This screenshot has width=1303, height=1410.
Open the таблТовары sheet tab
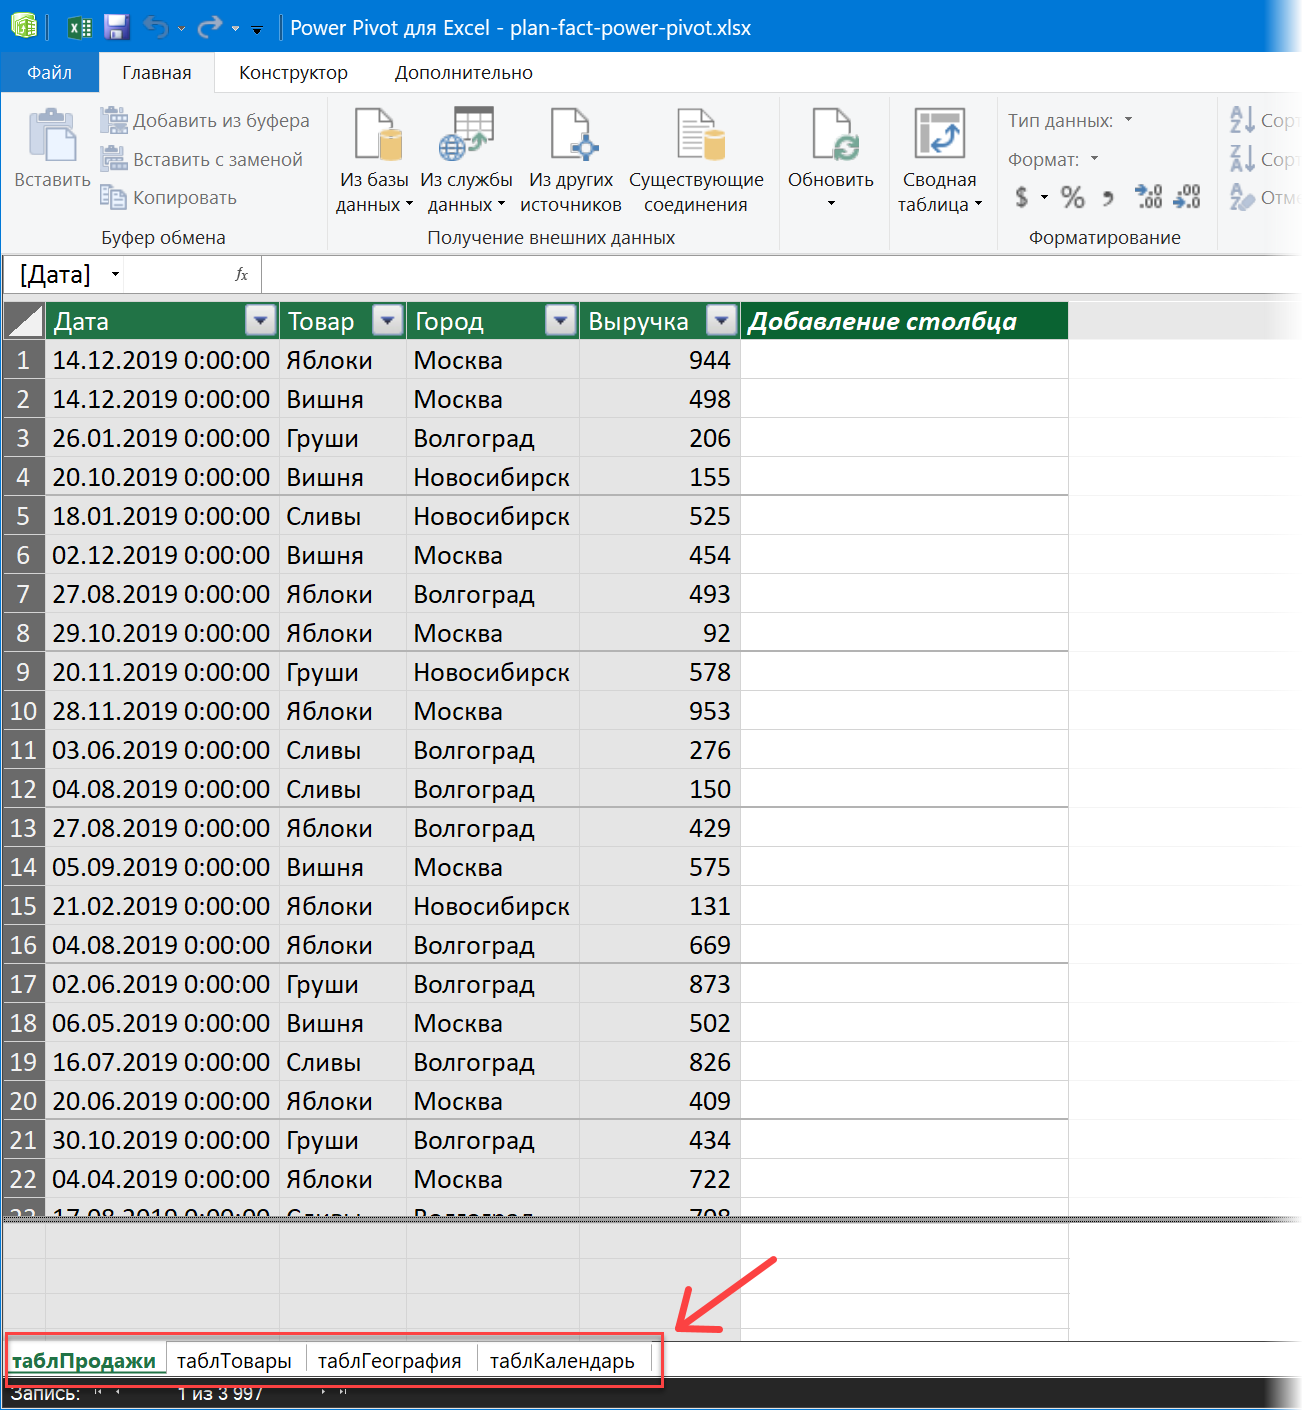(x=234, y=1360)
